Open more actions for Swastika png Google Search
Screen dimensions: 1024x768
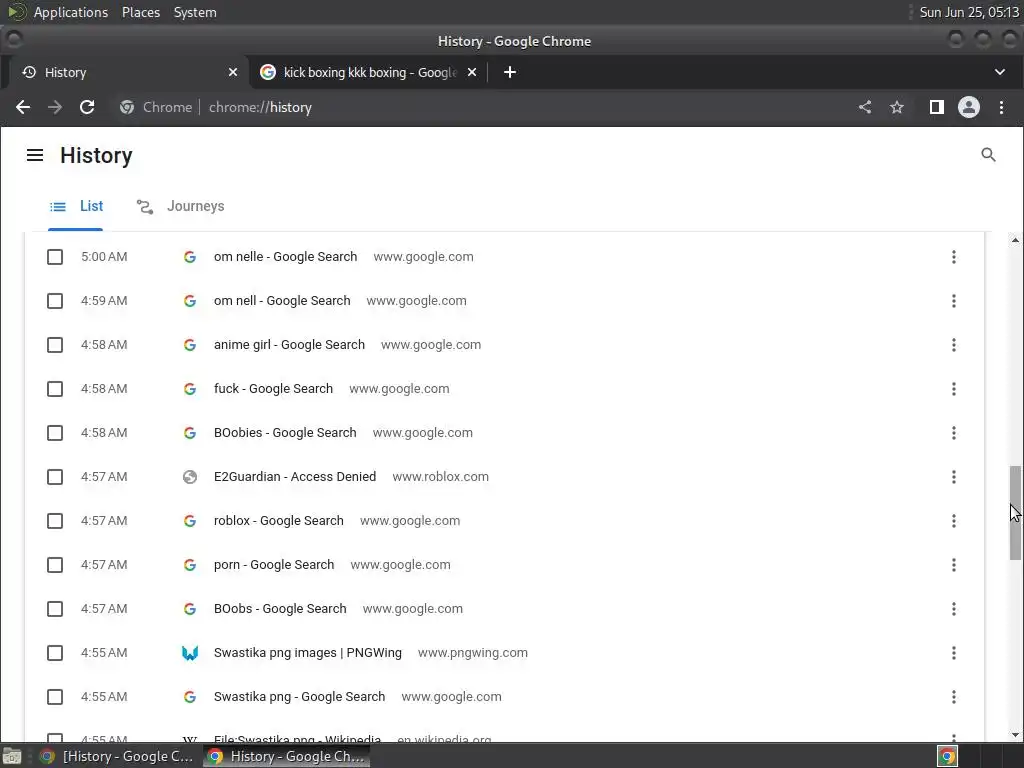point(953,697)
